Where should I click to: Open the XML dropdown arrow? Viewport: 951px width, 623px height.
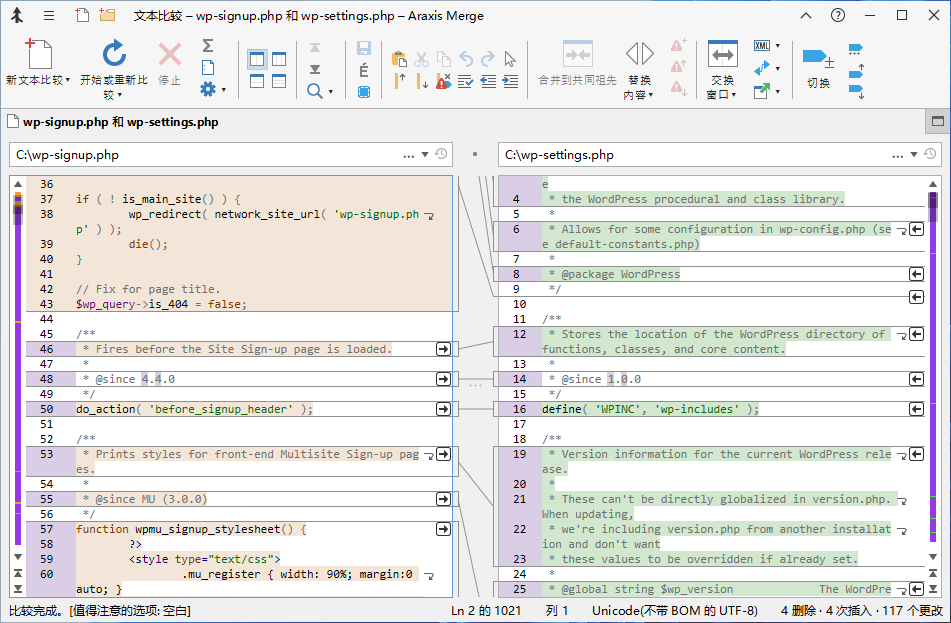[x=778, y=46]
